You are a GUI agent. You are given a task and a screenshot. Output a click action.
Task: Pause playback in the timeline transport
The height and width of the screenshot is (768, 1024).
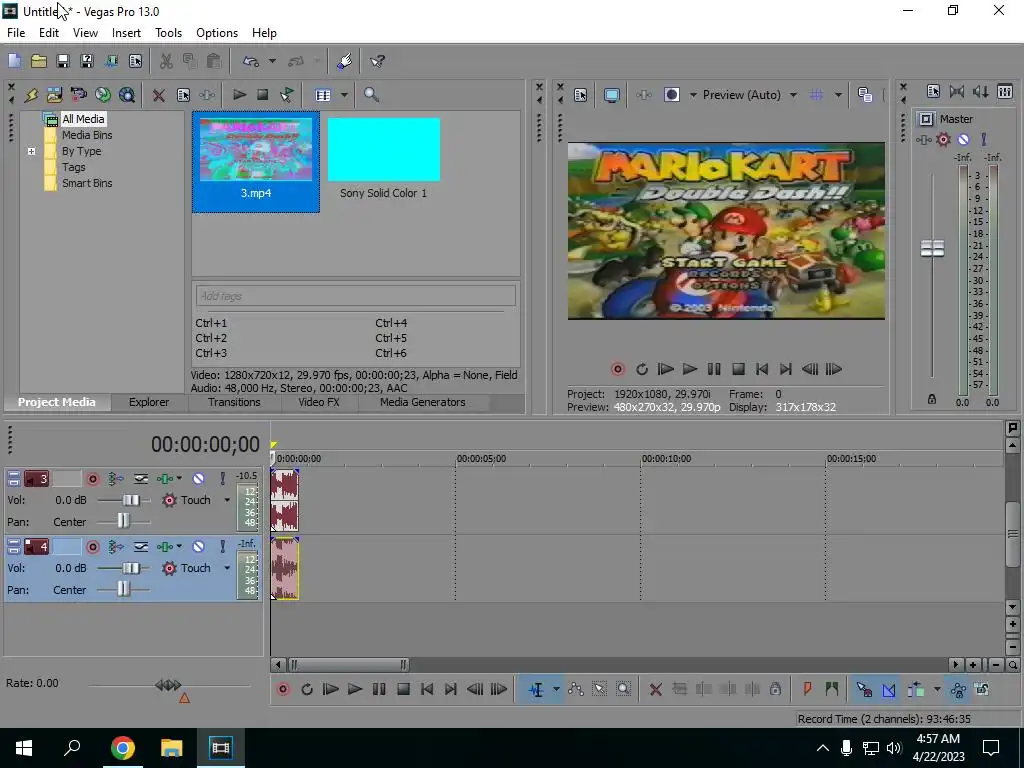tap(379, 689)
